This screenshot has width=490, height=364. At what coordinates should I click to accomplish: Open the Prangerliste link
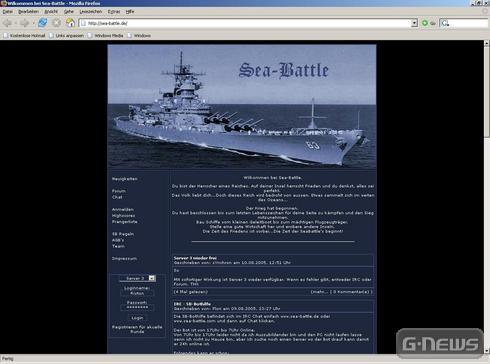coord(125,221)
